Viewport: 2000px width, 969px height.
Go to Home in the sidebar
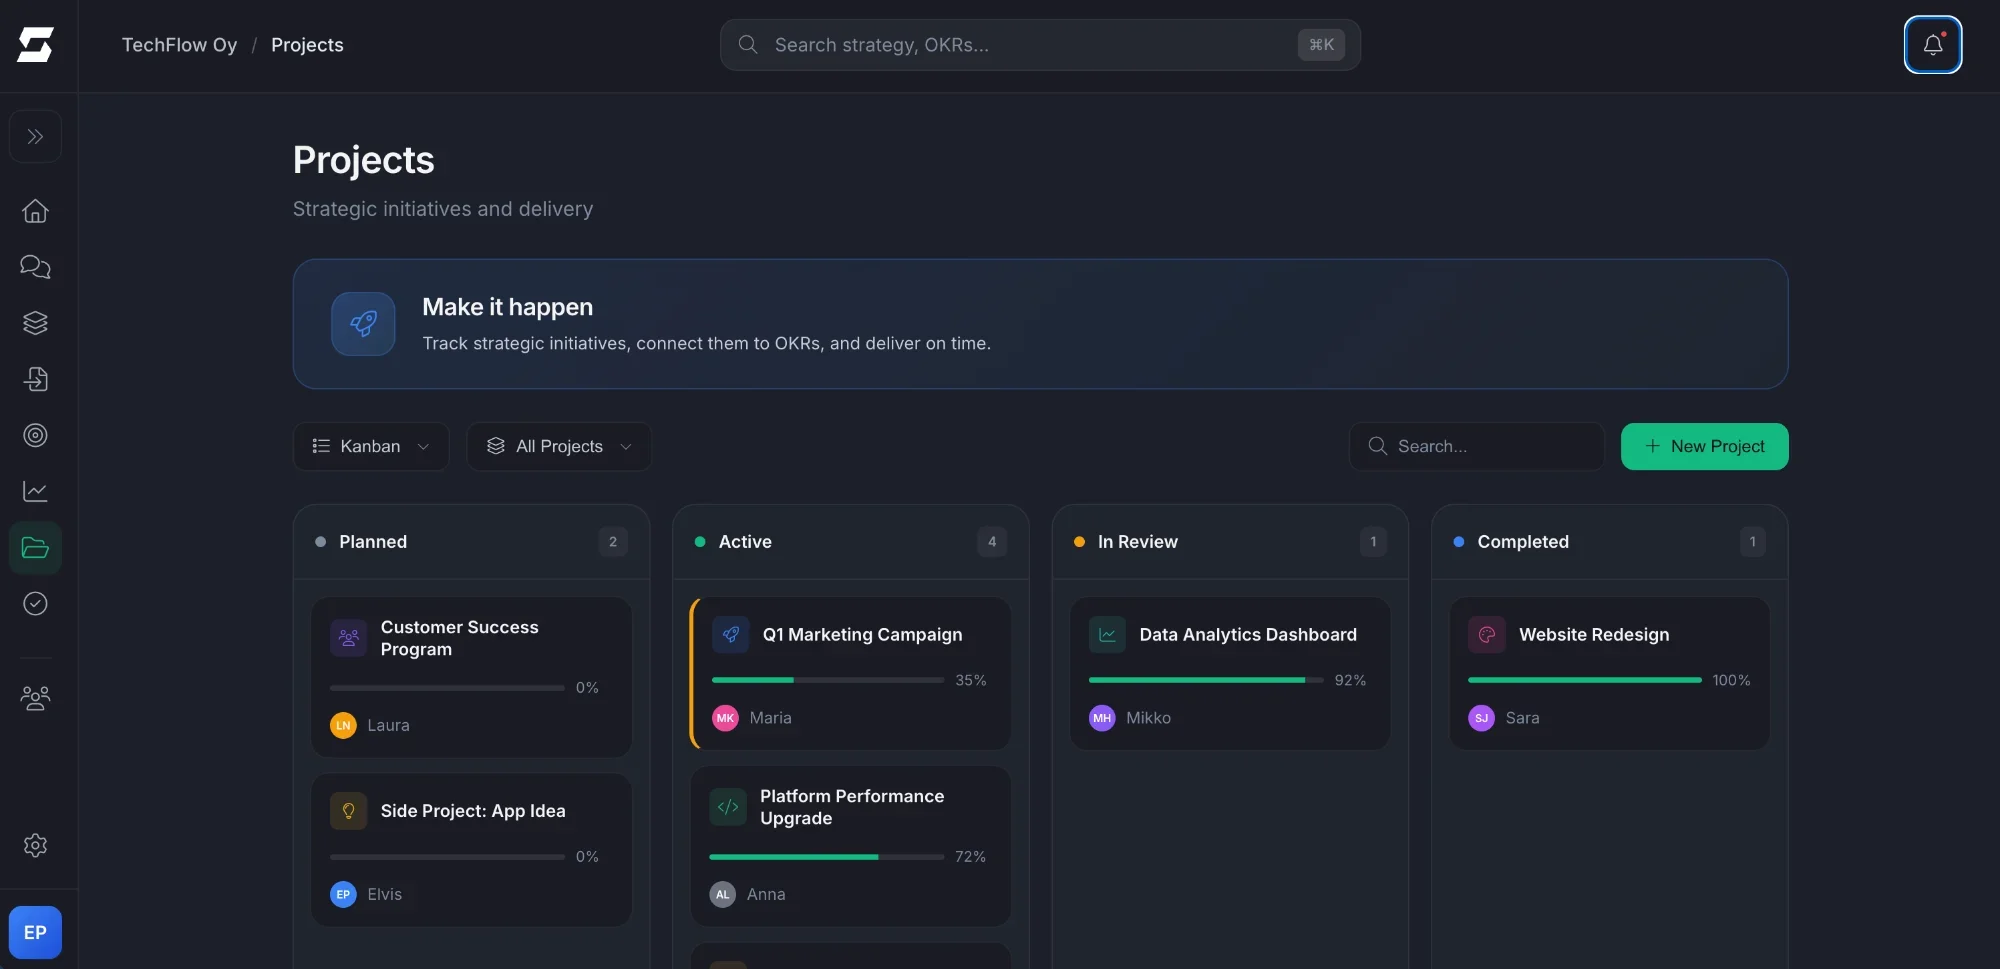(x=35, y=211)
